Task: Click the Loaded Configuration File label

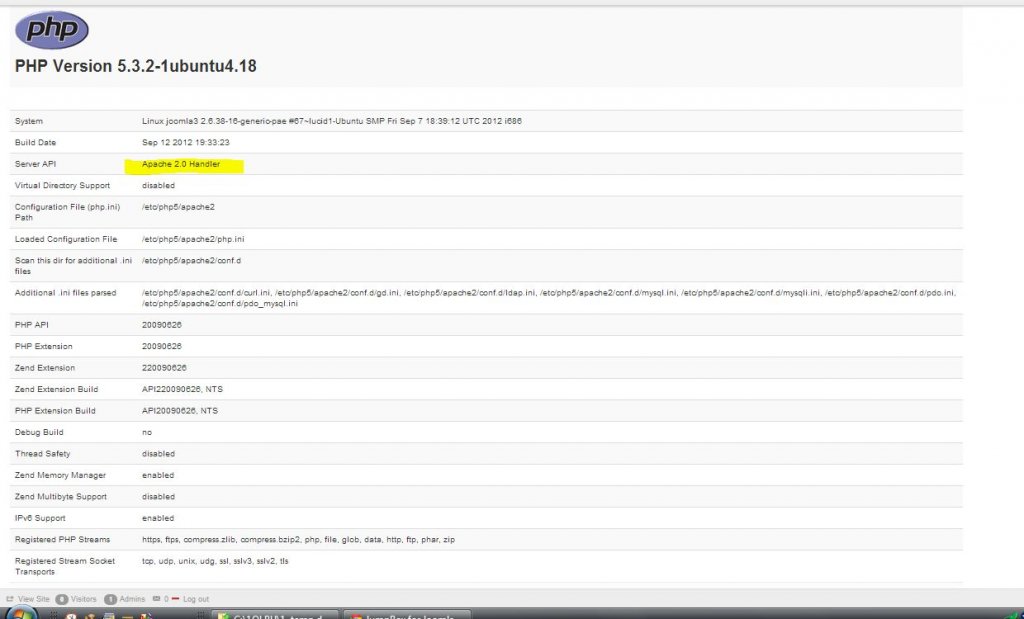Action: pos(66,239)
